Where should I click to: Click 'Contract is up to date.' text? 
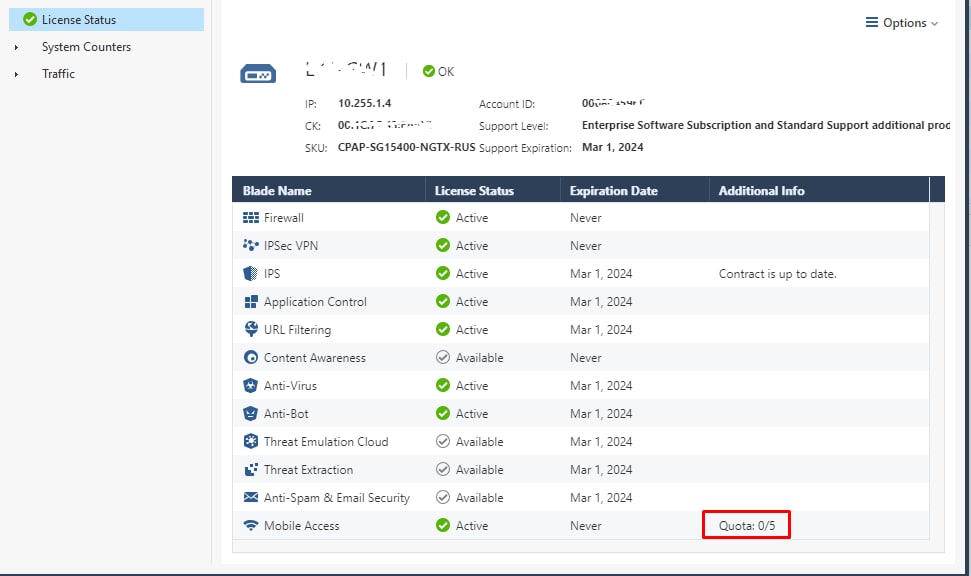pyautogui.click(x=777, y=274)
